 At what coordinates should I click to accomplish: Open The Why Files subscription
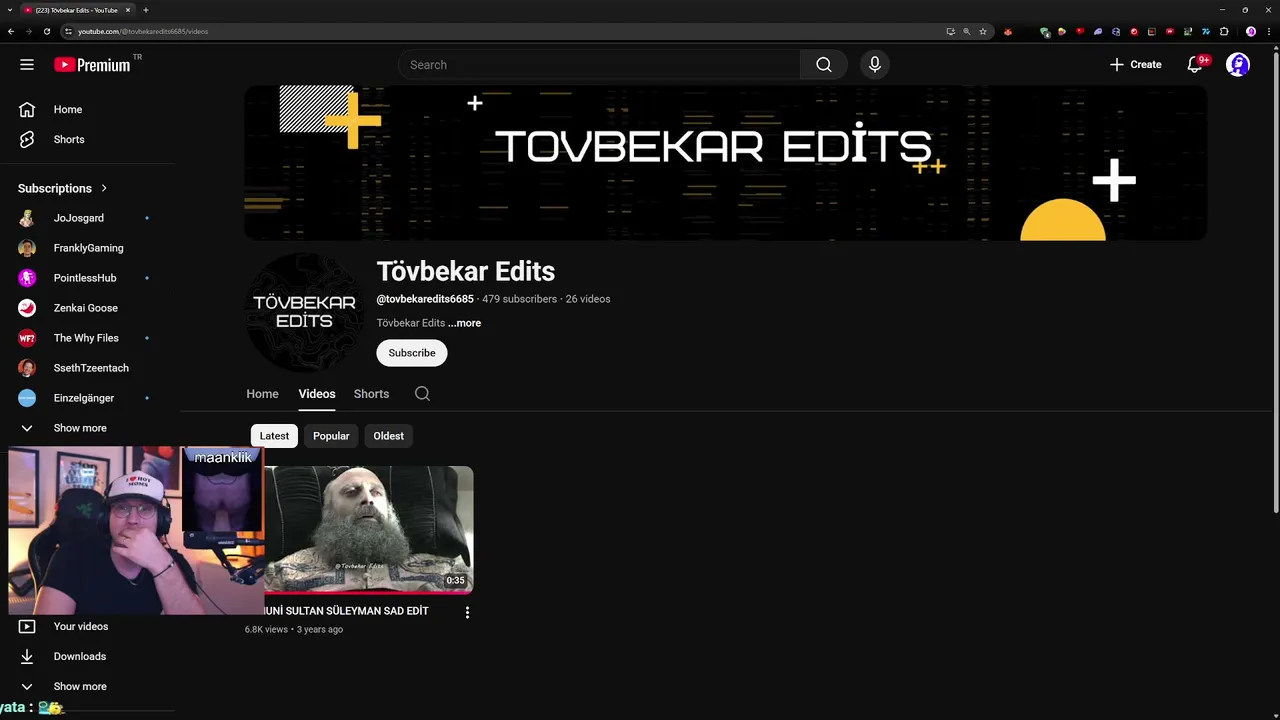coord(88,338)
